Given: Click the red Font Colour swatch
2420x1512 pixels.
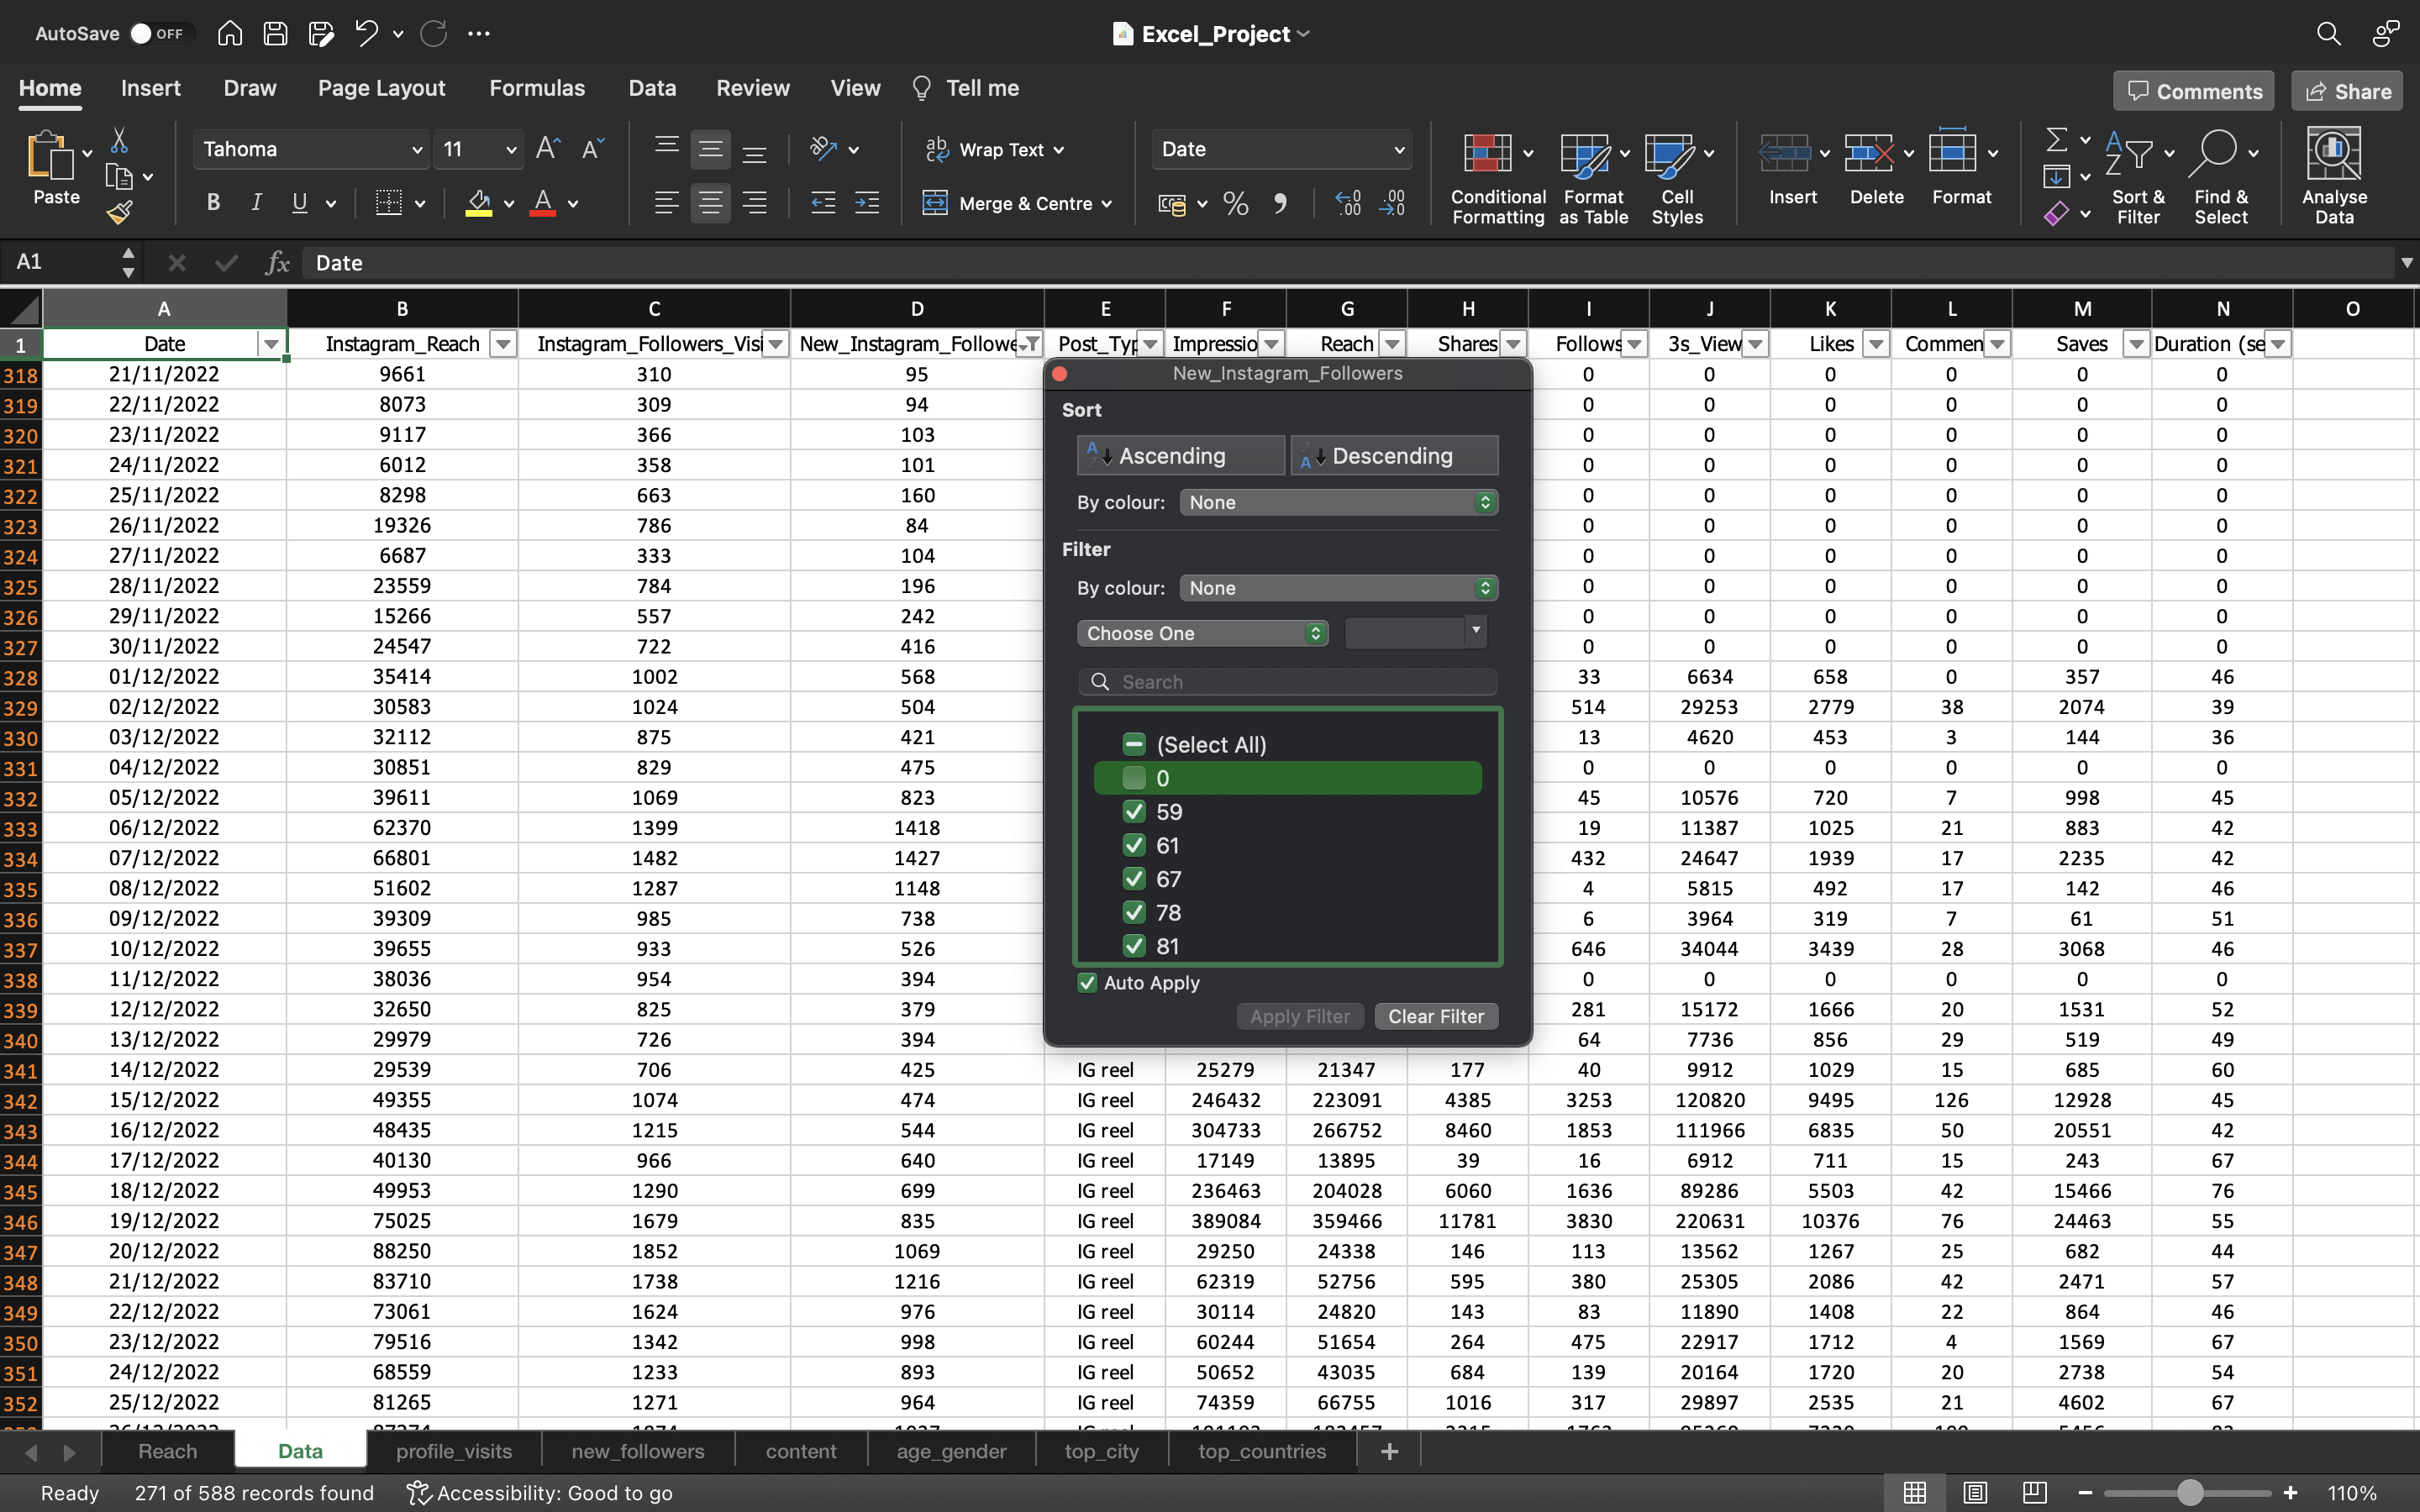Looking at the screenshot, I should coord(543,204).
